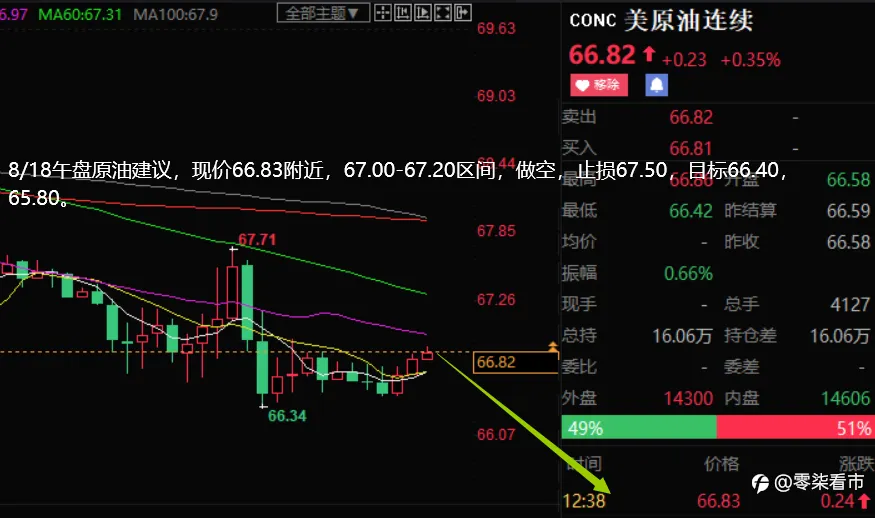Click the red 51% ratio bar
This screenshot has height=518, width=875.
(x=795, y=427)
